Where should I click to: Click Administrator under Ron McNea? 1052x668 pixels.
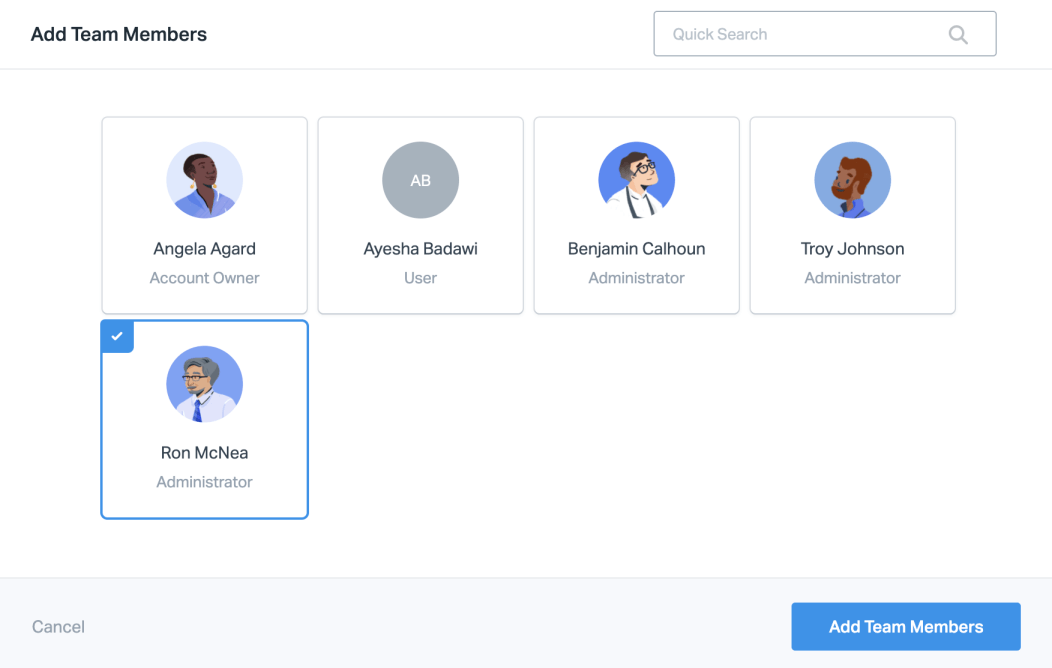click(205, 482)
